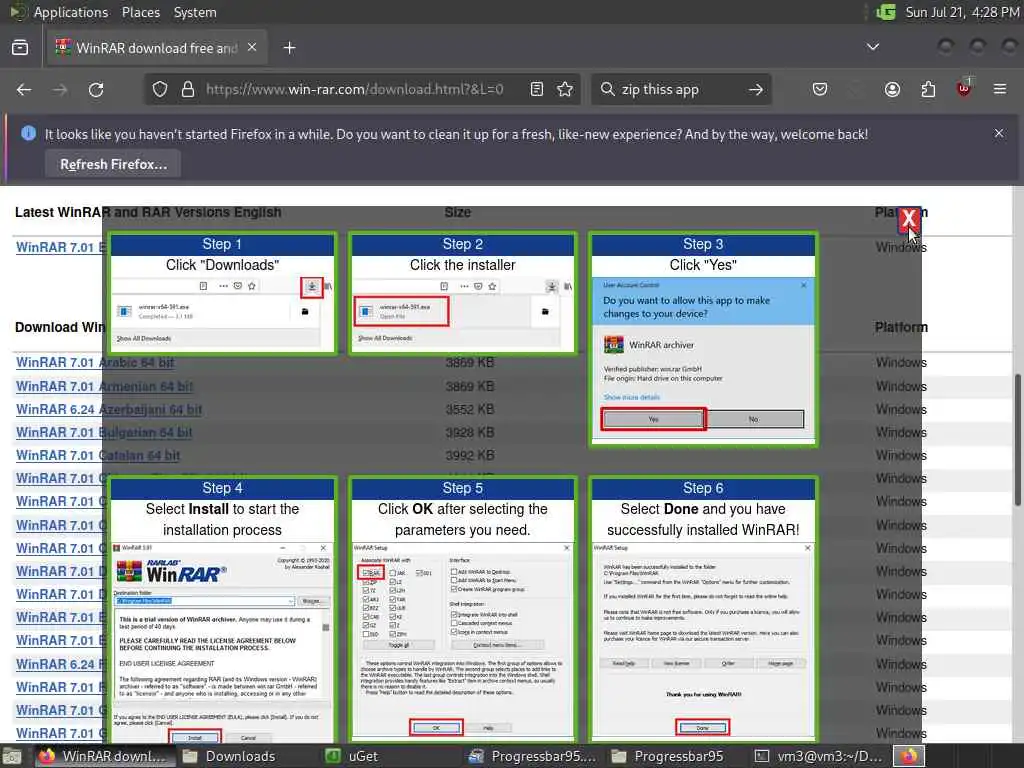The height and width of the screenshot is (768, 1024).
Task: Dismiss the Firefox refresh notification bar
Action: coord(999,133)
